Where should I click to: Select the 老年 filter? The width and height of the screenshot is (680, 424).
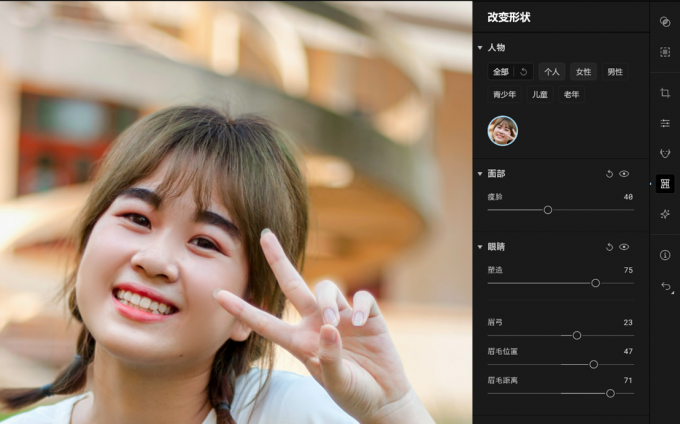572,95
